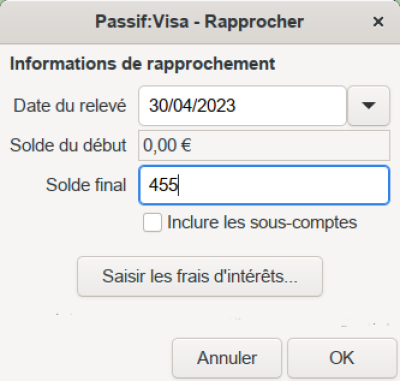Click the Date du relevé input field

click(242, 106)
